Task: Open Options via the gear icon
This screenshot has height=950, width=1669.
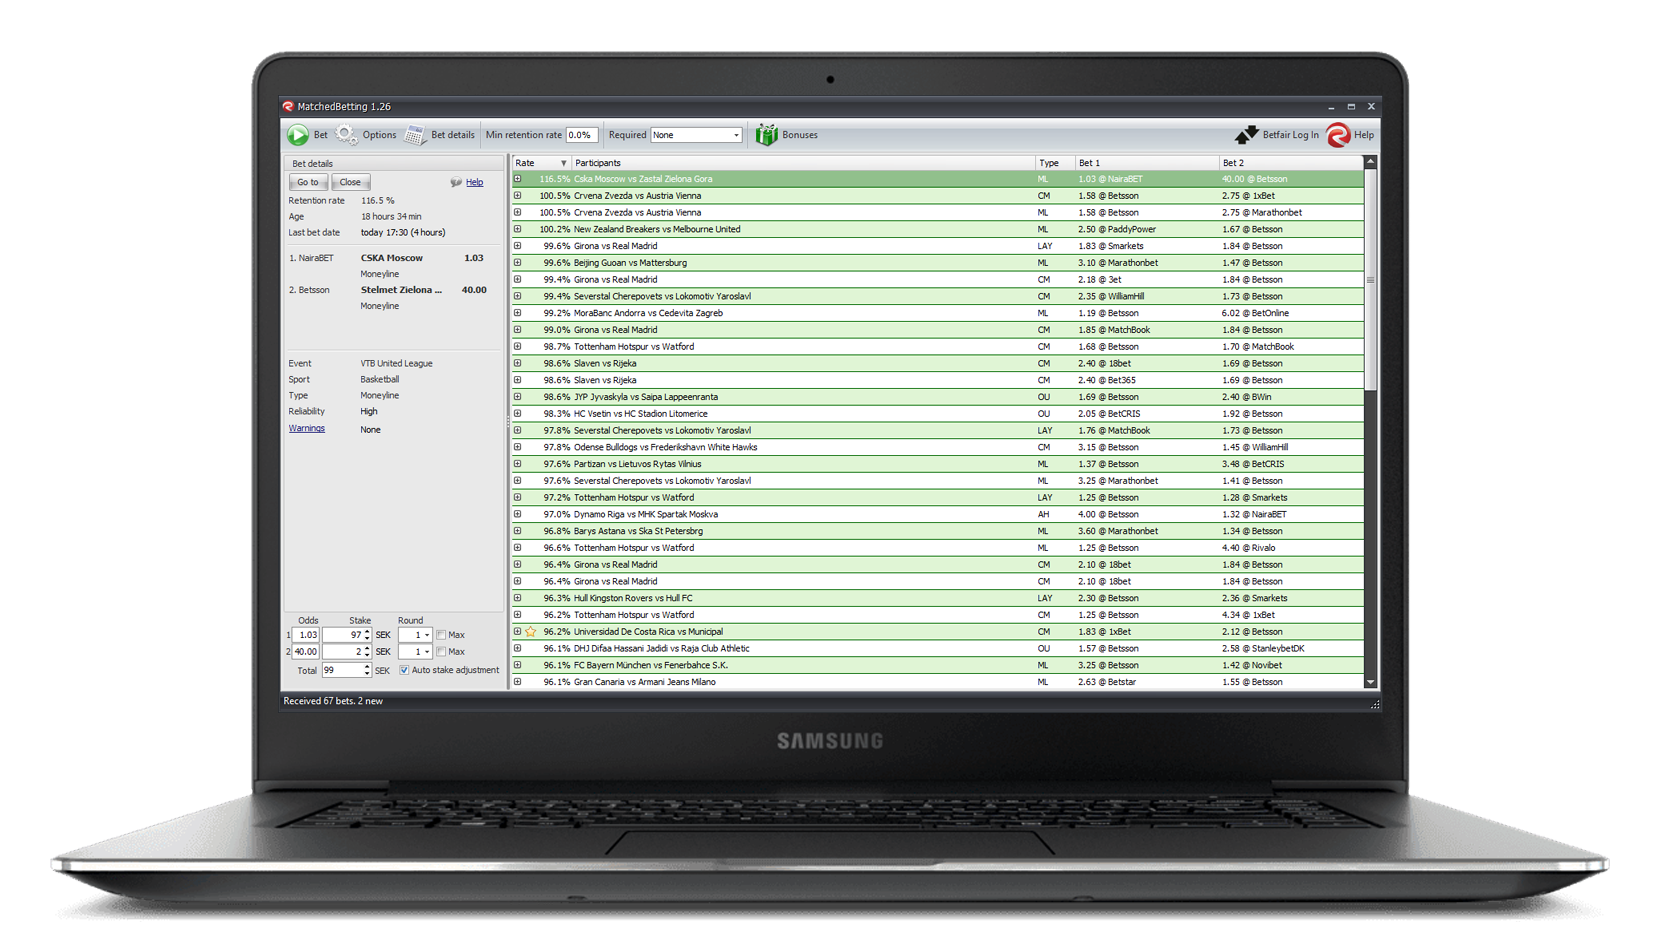Action: point(346,134)
